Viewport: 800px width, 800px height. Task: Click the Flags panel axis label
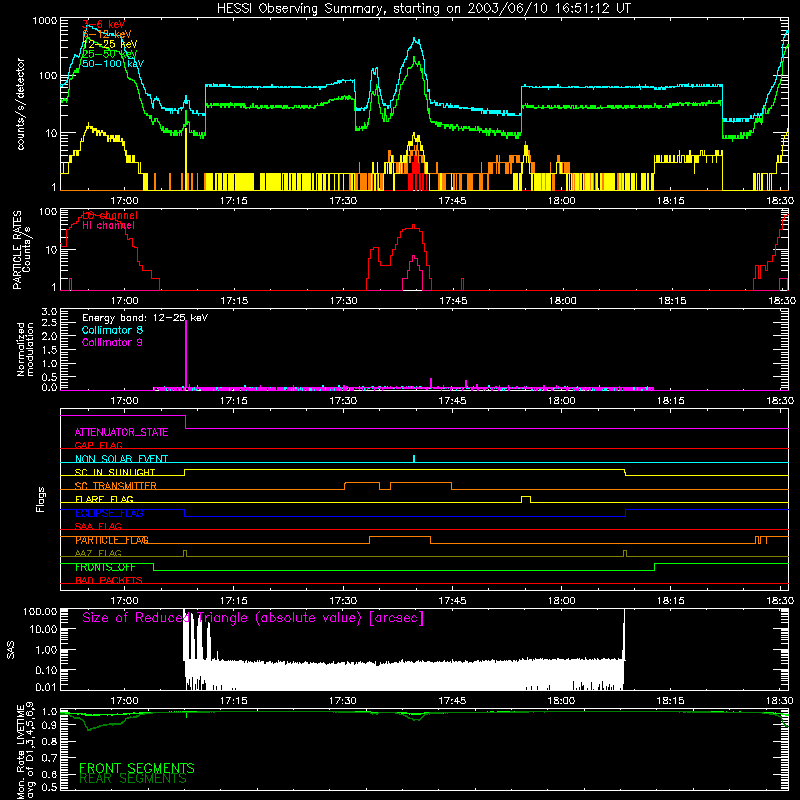(41, 499)
